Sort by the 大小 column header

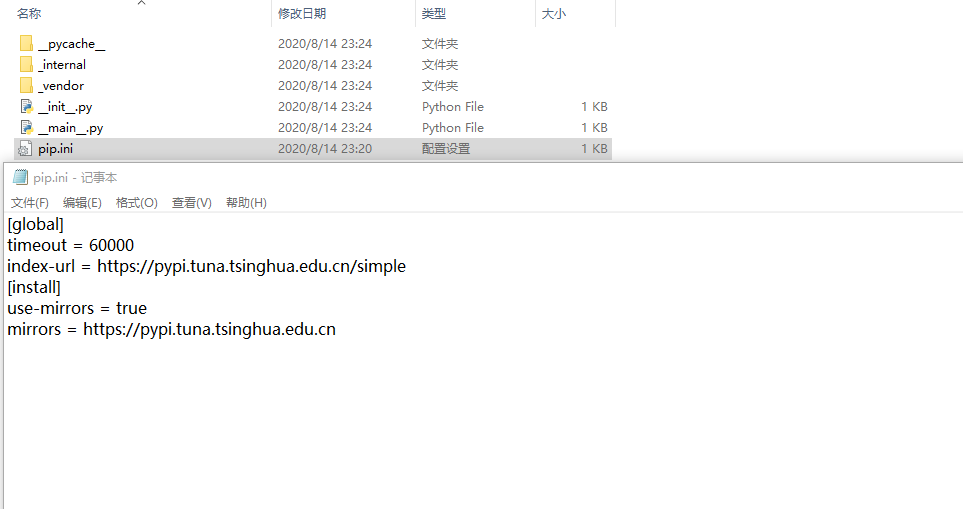click(553, 14)
